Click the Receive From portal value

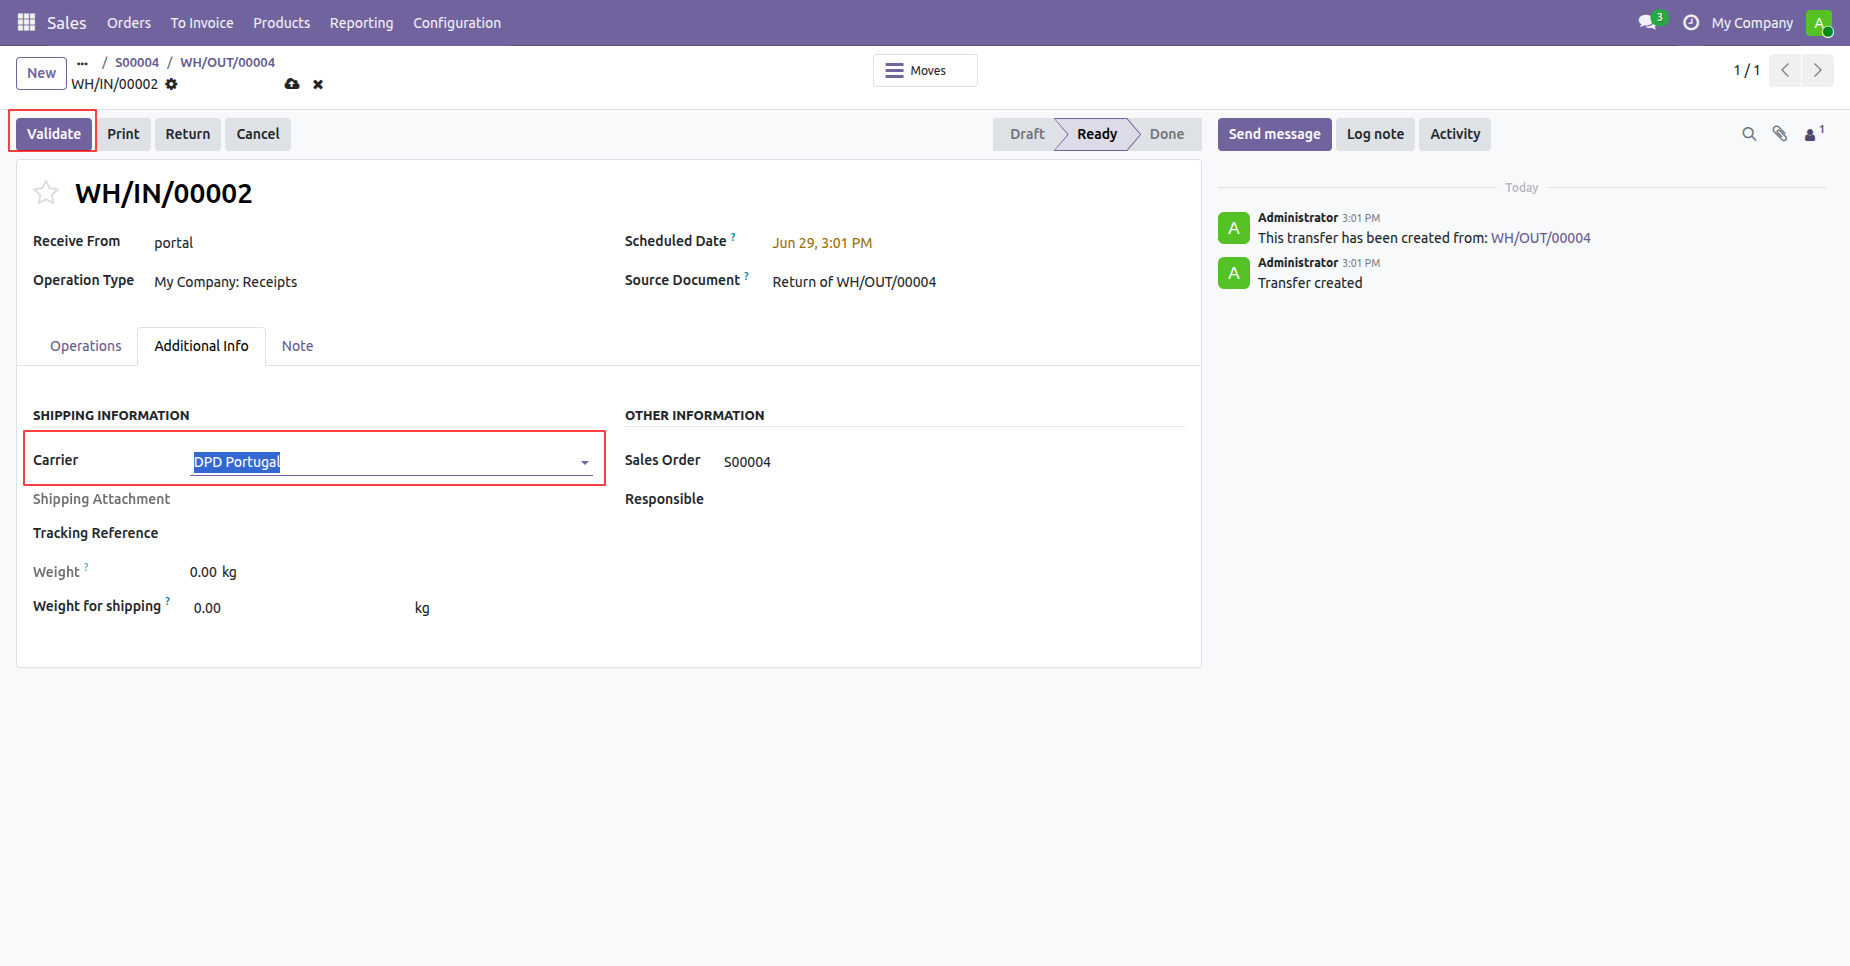point(174,243)
